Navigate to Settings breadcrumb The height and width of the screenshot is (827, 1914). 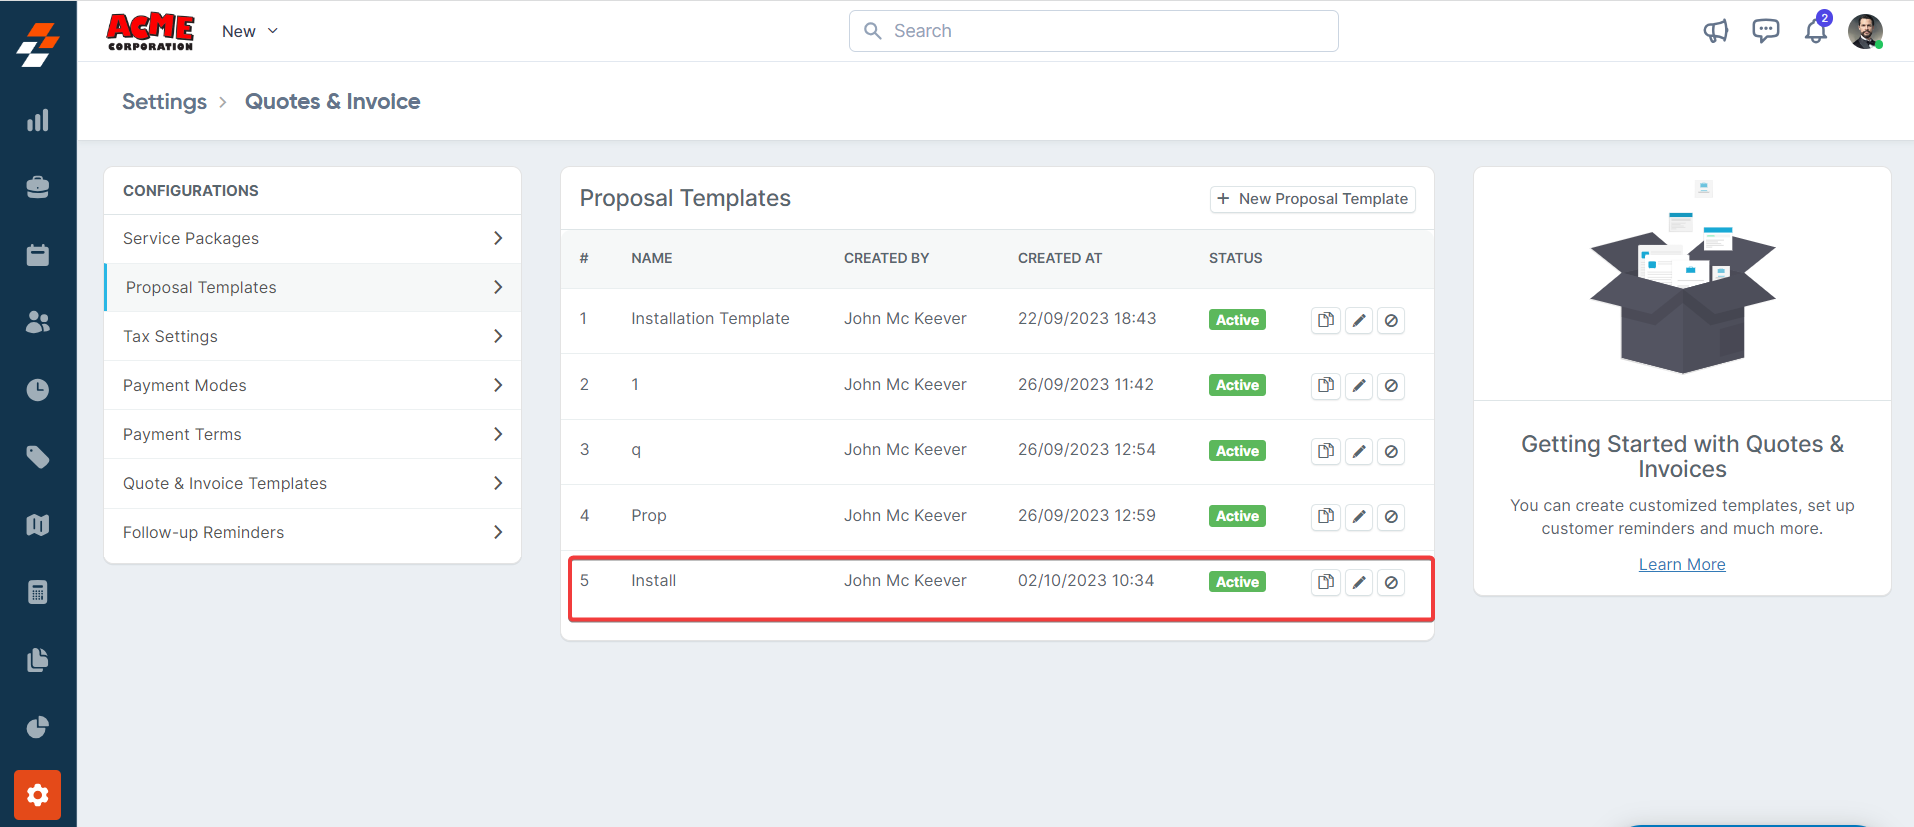click(x=164, y=101)
